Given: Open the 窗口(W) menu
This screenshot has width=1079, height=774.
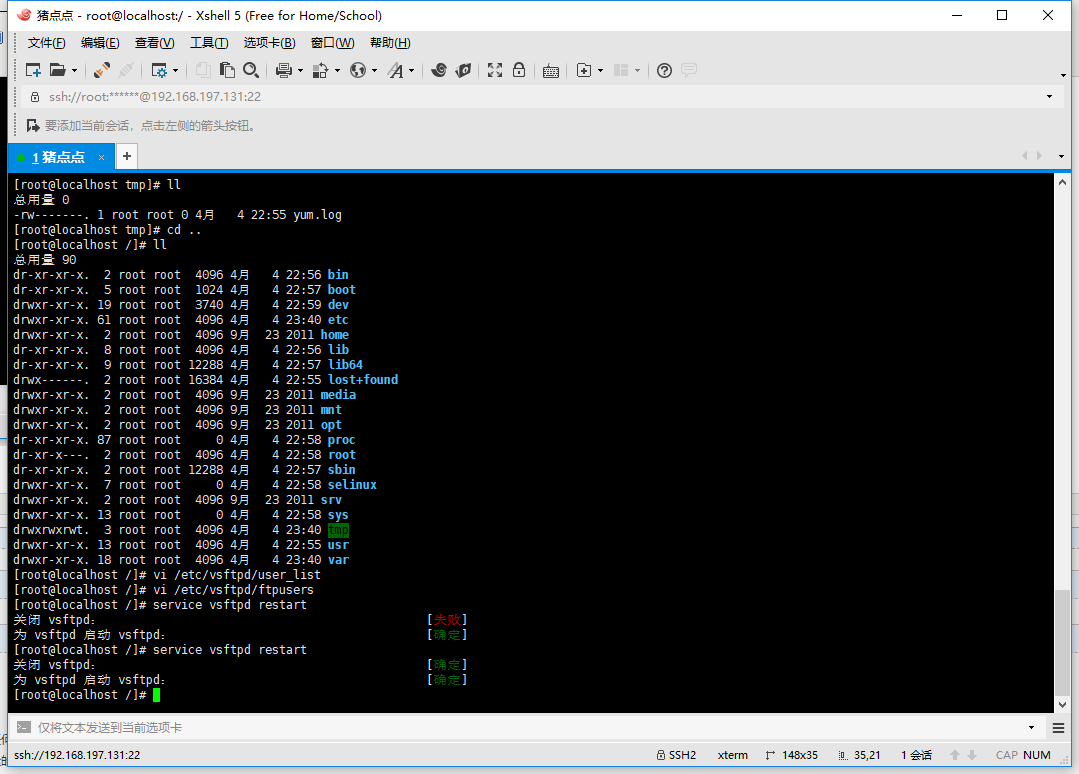Looking at the screenshot, I should (332, 43).
